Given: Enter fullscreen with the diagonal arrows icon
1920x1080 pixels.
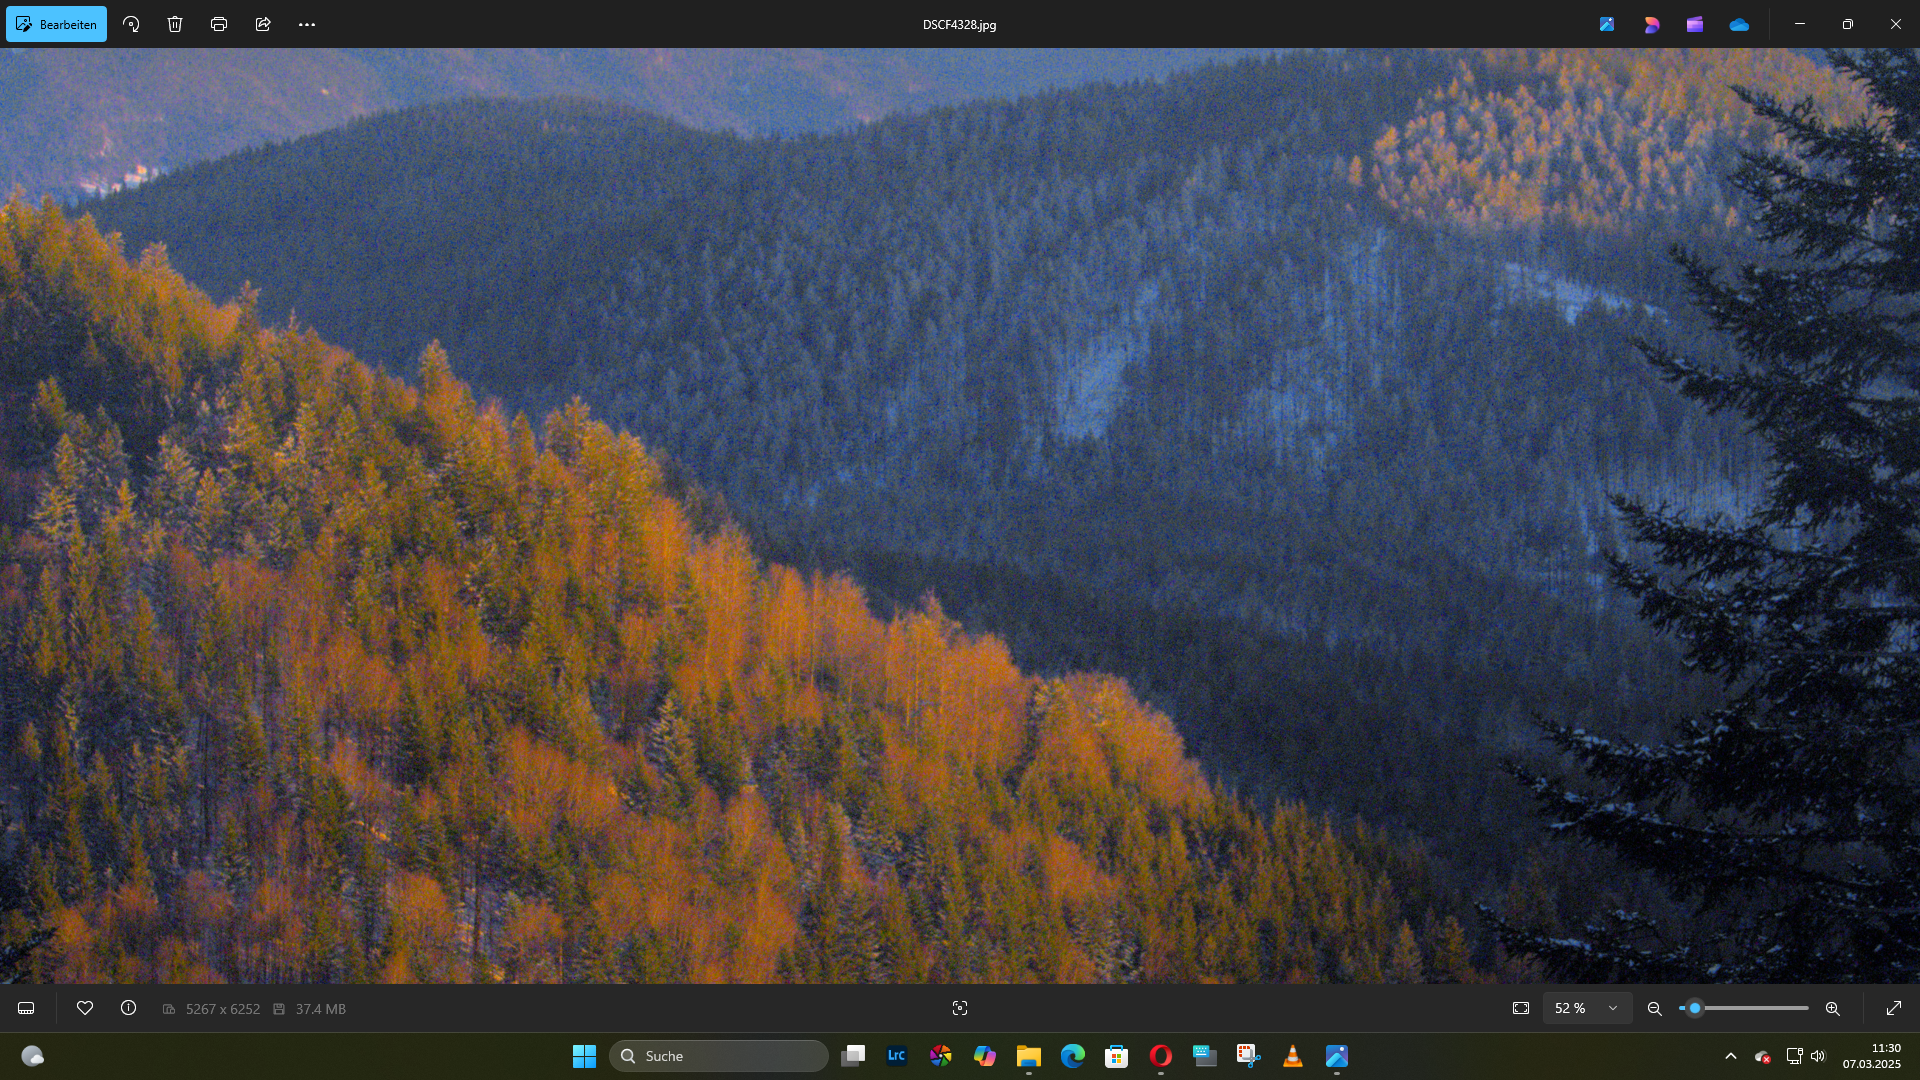Looking at the screenshot, I should (1893, 1008).
